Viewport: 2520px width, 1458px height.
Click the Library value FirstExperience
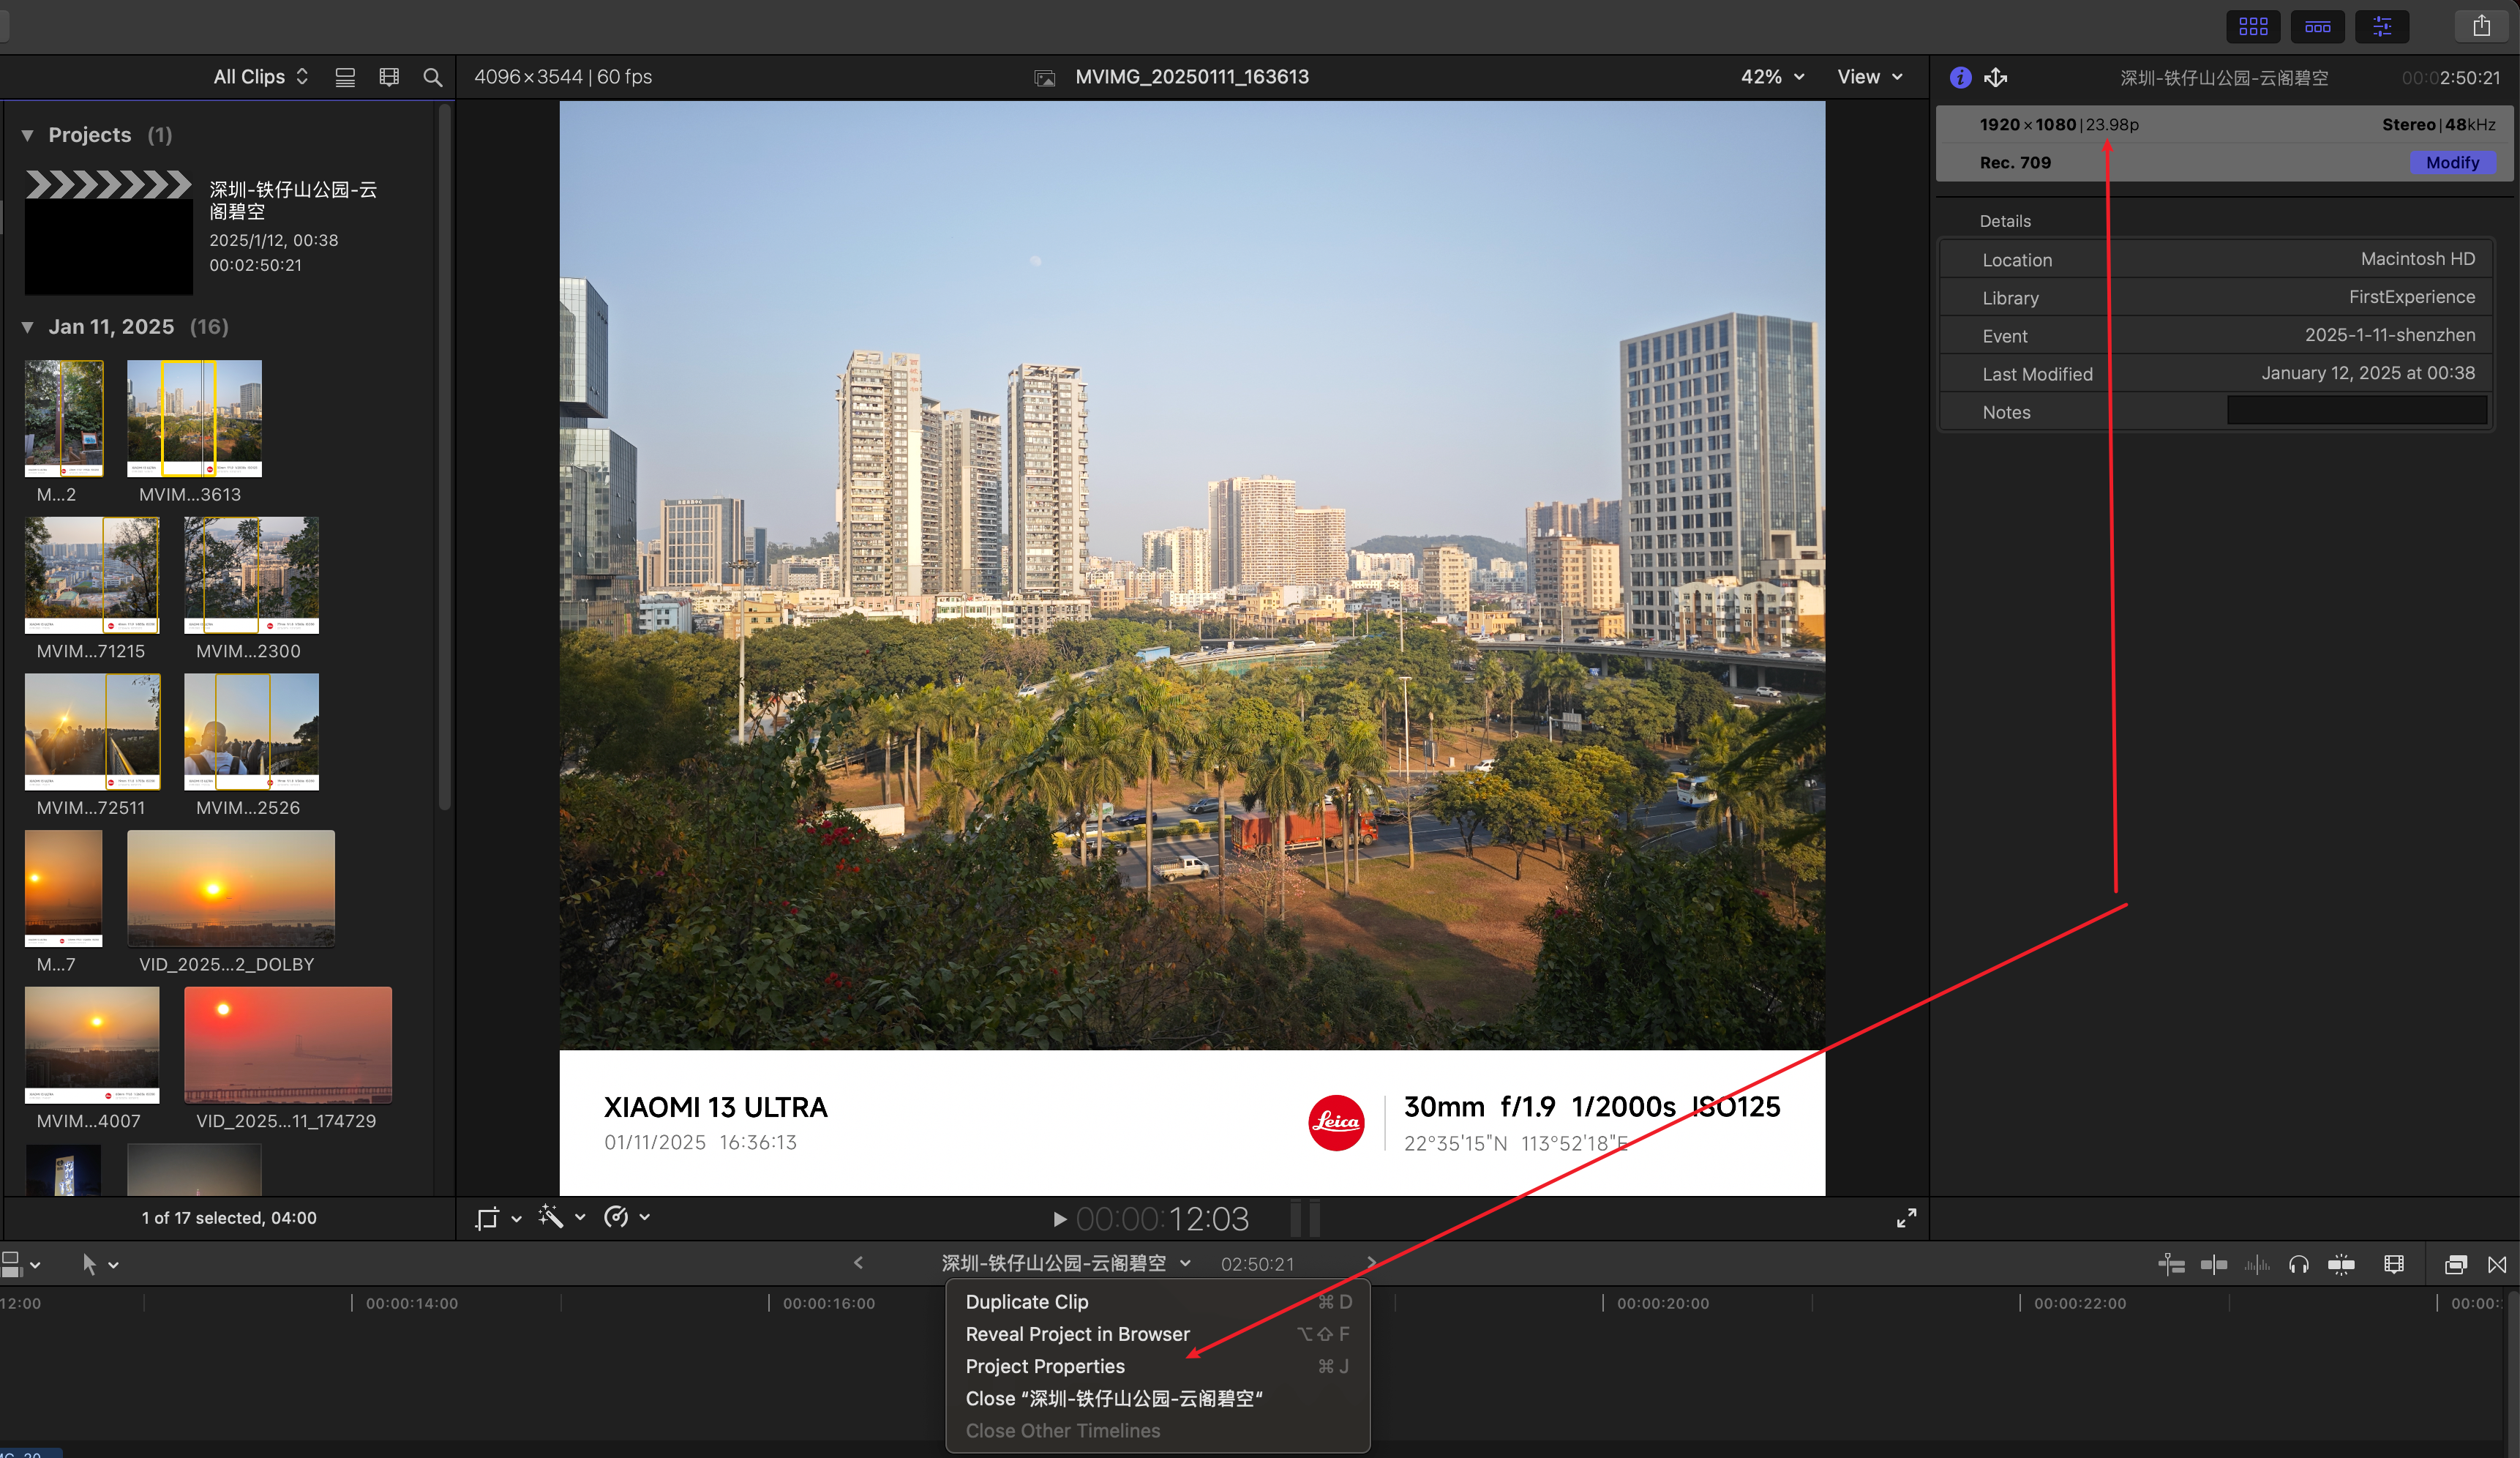click(2412, 297)
